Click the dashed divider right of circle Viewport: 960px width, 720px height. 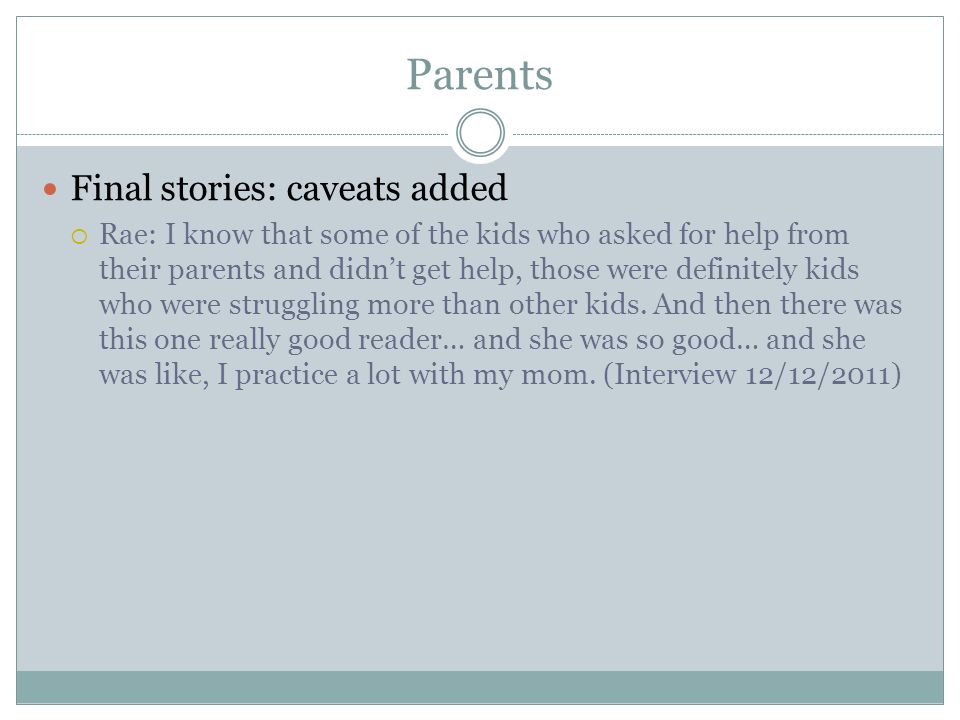(728, 134)
